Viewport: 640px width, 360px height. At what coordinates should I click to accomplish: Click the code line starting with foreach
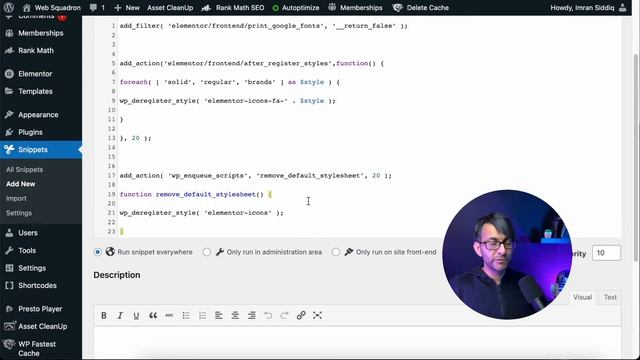[x=229, y=82]
